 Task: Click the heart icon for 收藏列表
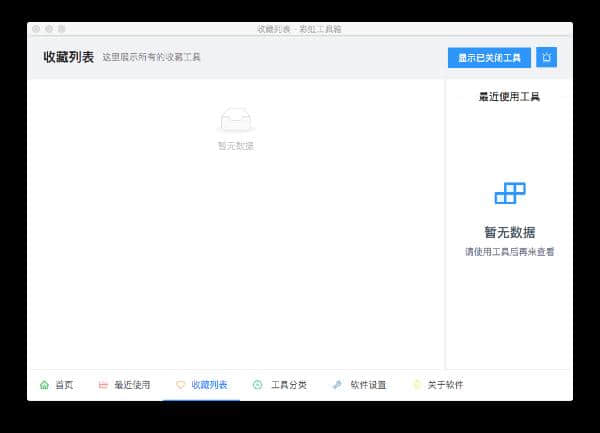pyautogui.click(x=180, y=385)
